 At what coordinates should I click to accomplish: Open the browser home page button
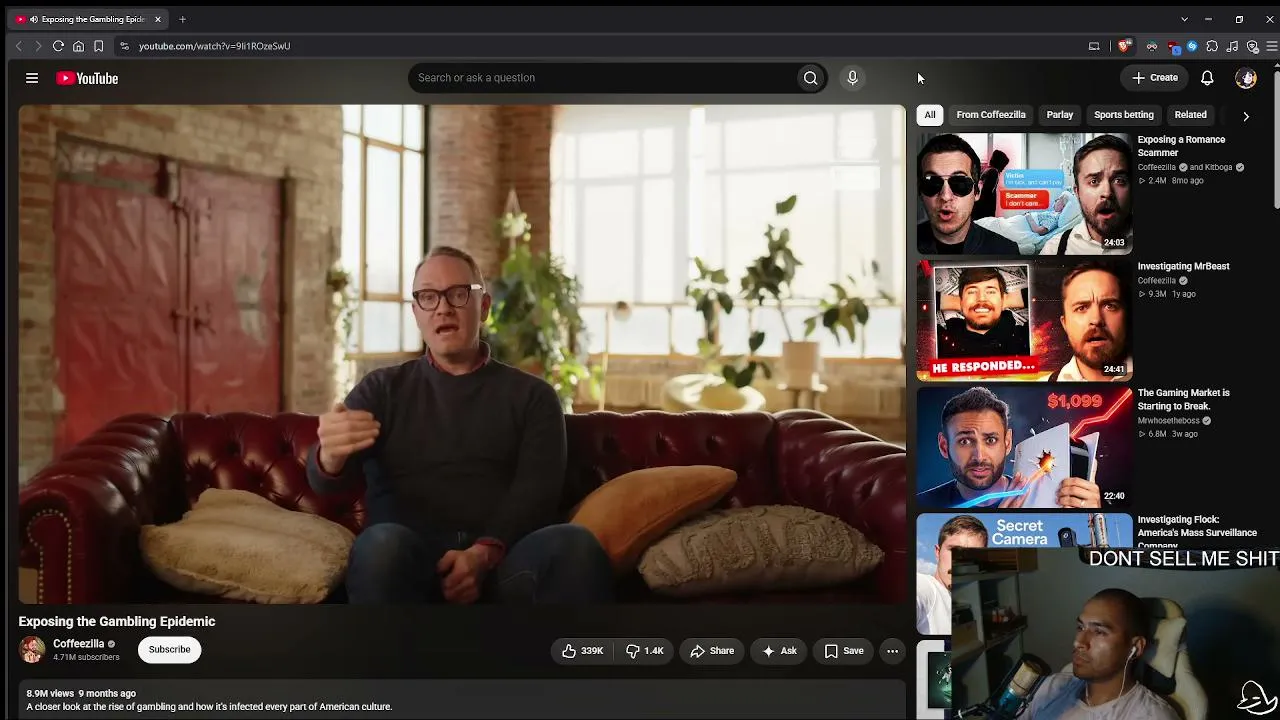tap(78, 46)
